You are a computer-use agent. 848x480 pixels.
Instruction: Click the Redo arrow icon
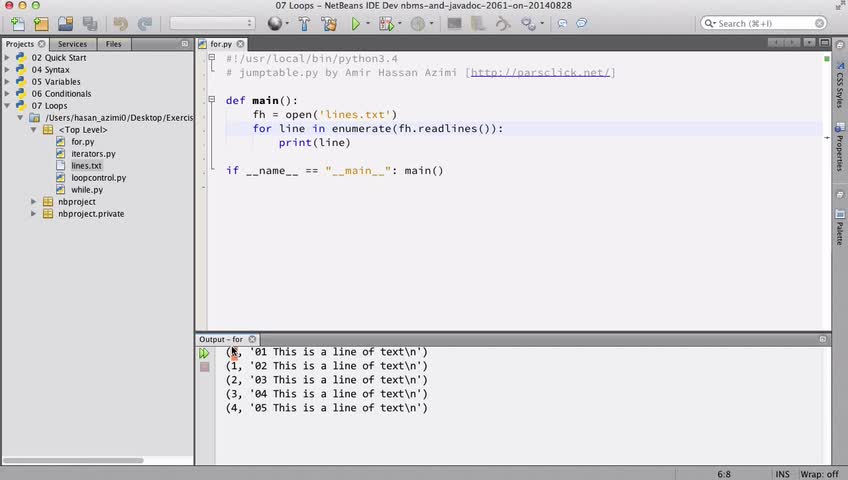[x=144, y=23]
